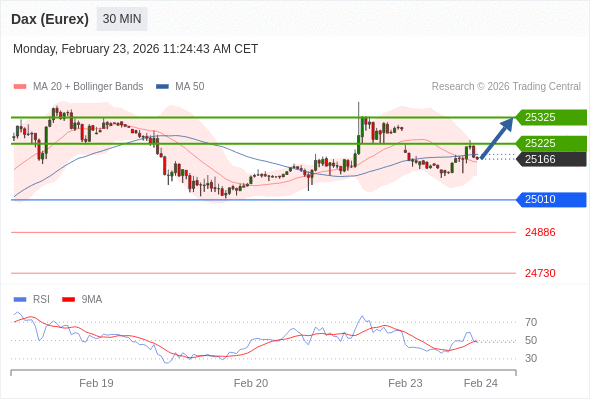590x400 pixels.
Task: Click the RSI 30 level label
Action: tap(531, 358)
